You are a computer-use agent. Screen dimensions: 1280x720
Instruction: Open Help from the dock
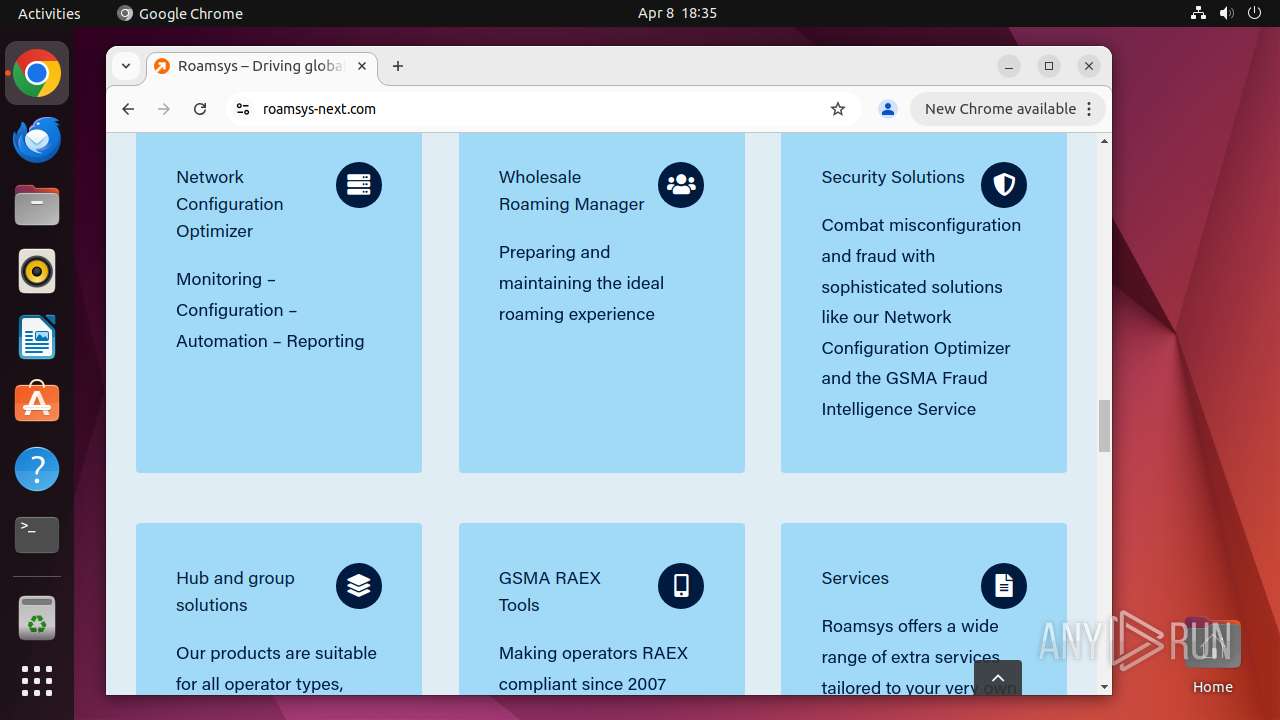coord(37,469)
